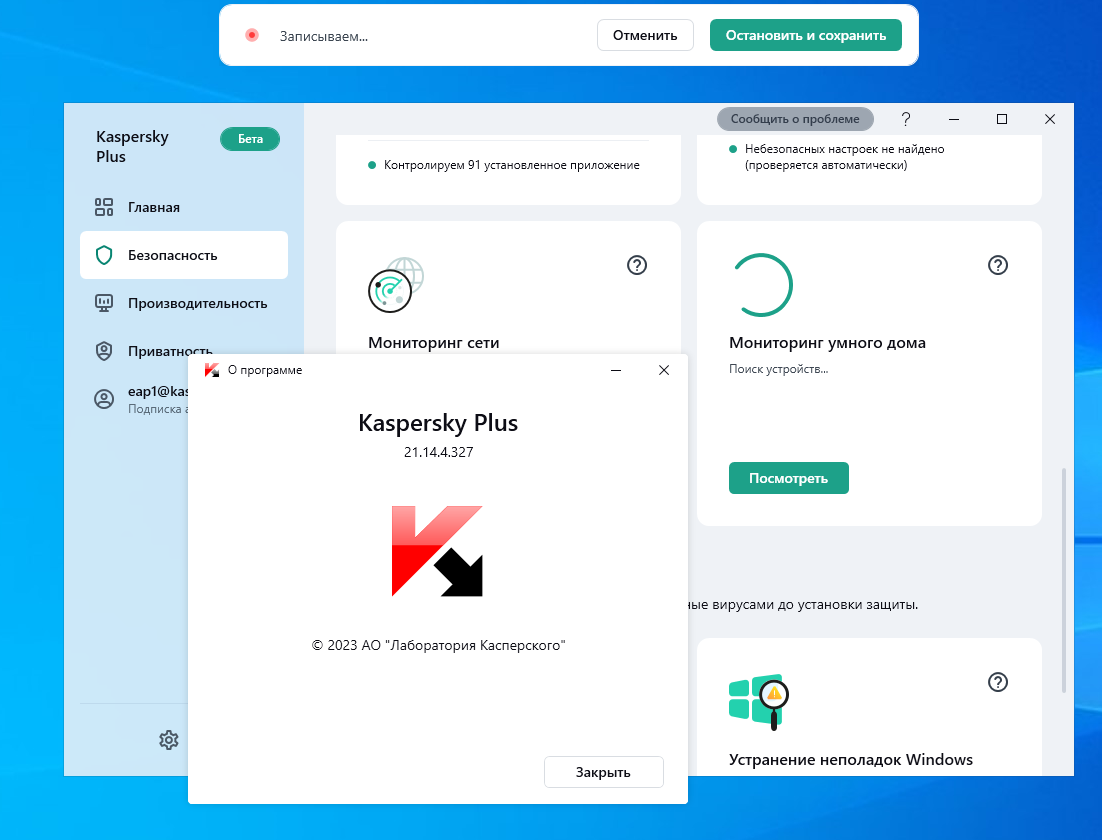Open help for Мониторинг сети card
Viewport: 1102px width, 840px height.
pyautogui.click(x=637, y=265)
